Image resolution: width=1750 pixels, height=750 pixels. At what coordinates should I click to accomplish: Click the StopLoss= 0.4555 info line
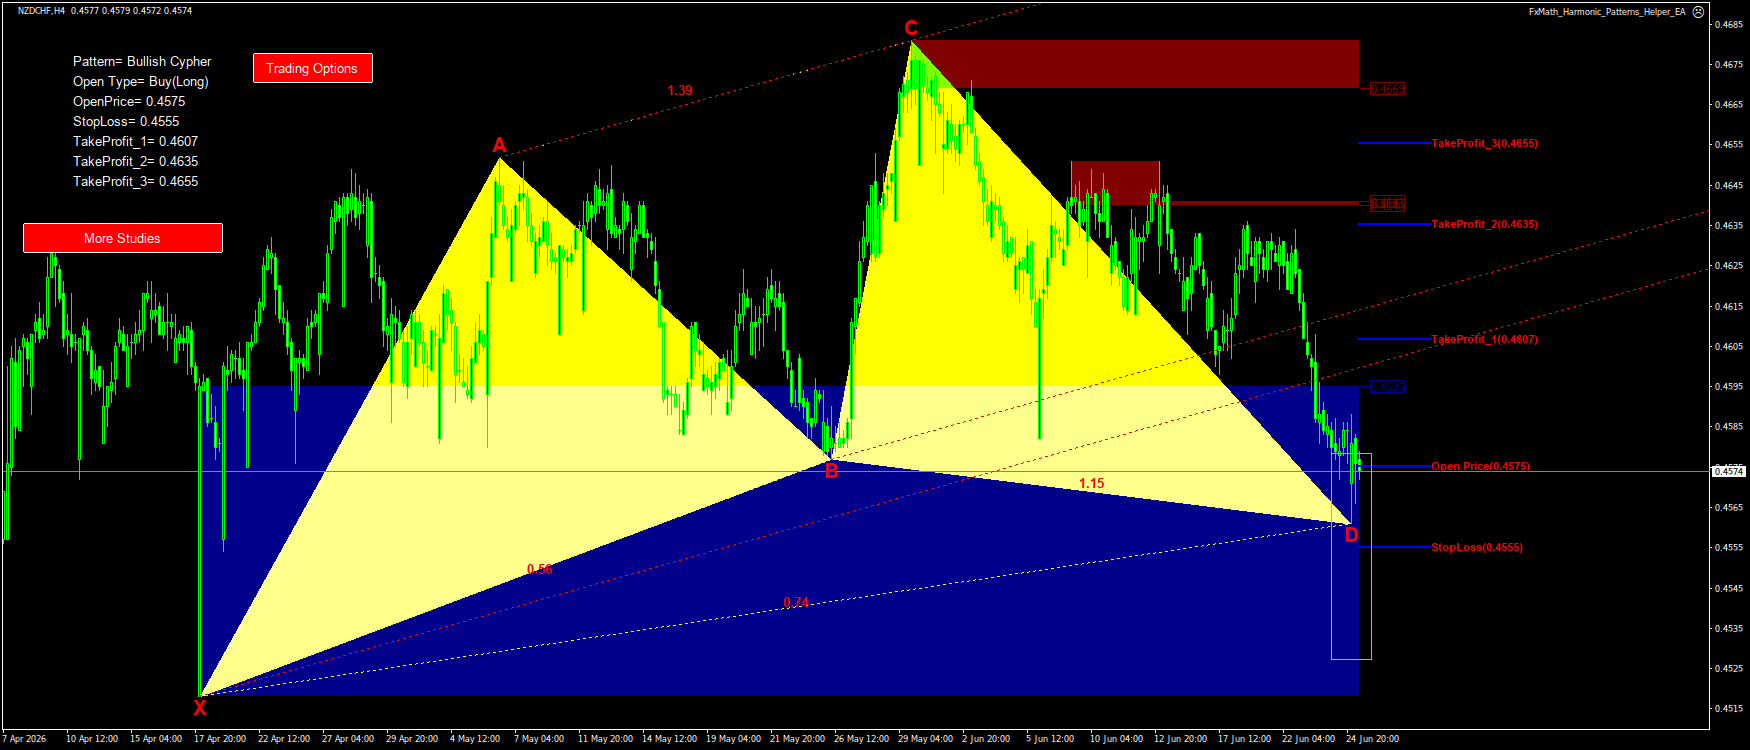tap(126, 121)
